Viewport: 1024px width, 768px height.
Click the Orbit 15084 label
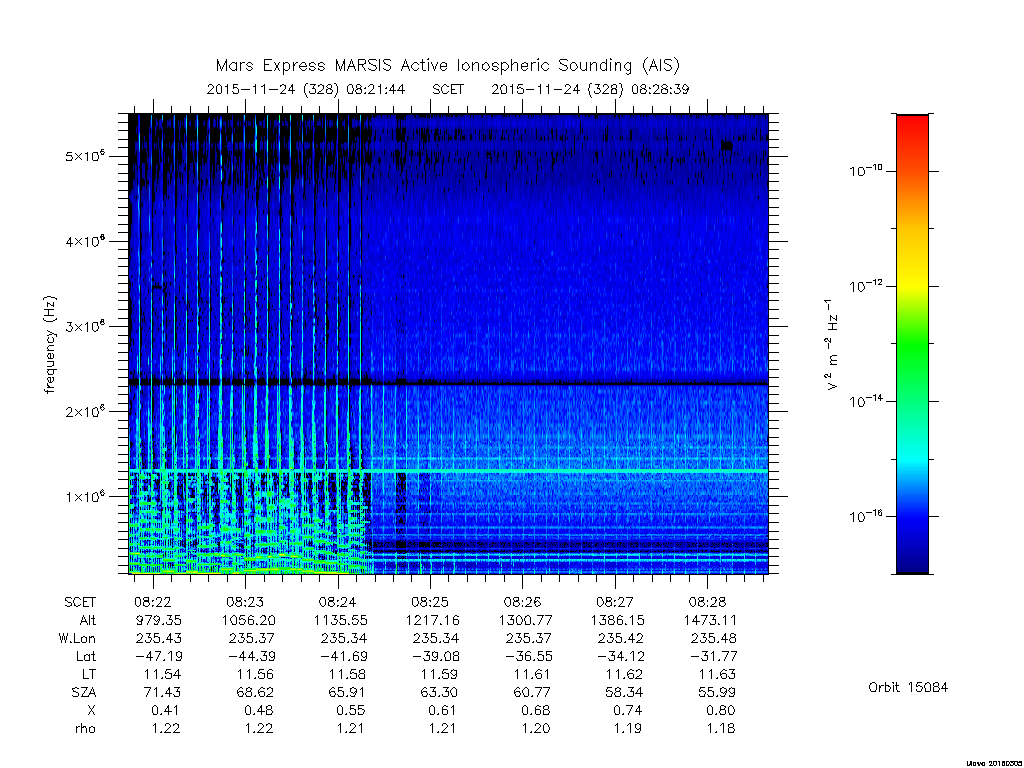(x=908, y=687)
